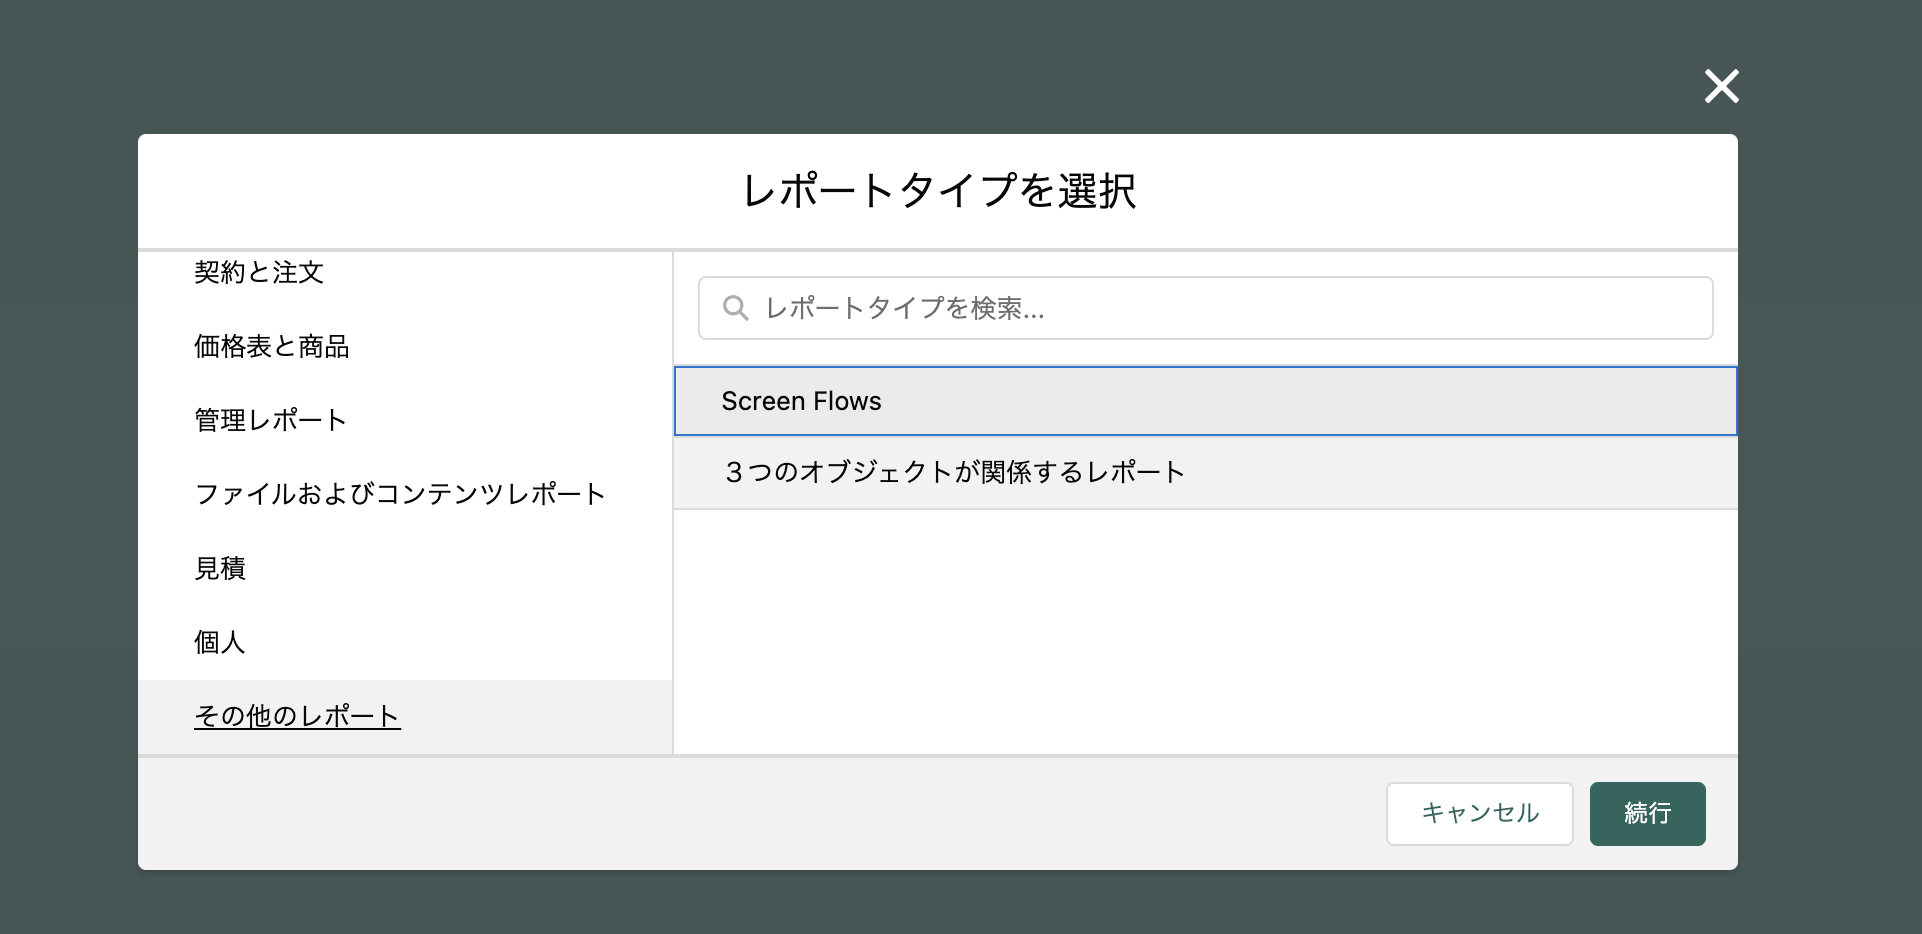Select the 価格表と商品 category
Image resolution: width=1922 pixels, height=934 pixels.
[x=270, y=347]
